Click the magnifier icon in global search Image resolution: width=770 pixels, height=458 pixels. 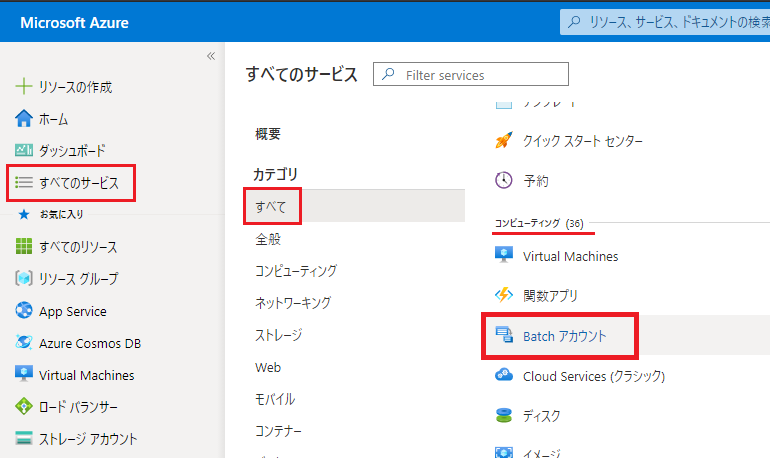pos(574,22)
